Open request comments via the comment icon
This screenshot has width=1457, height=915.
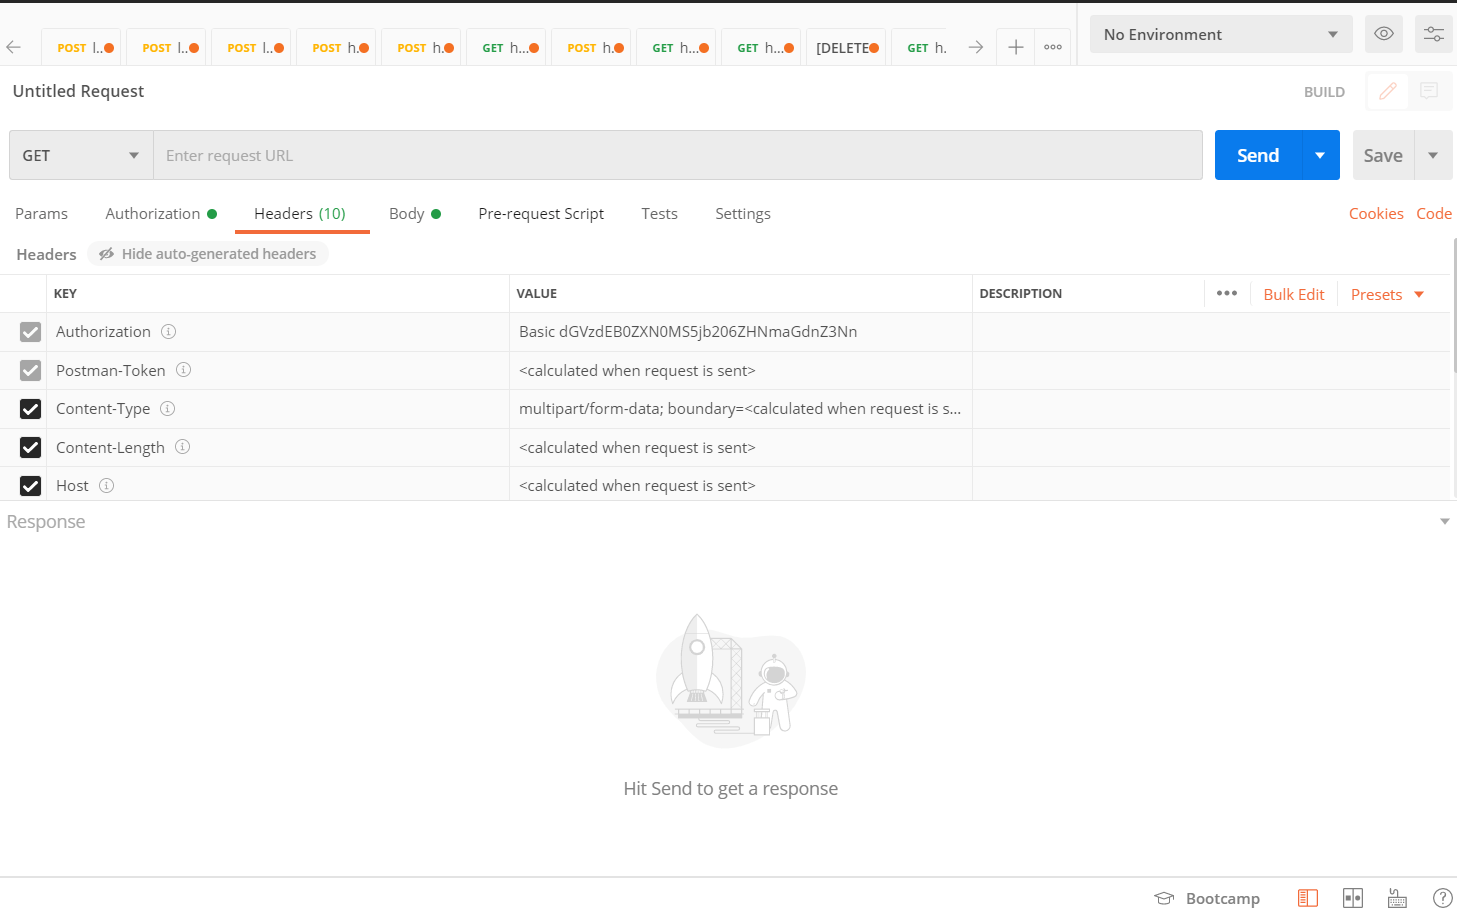(1428, 91)
